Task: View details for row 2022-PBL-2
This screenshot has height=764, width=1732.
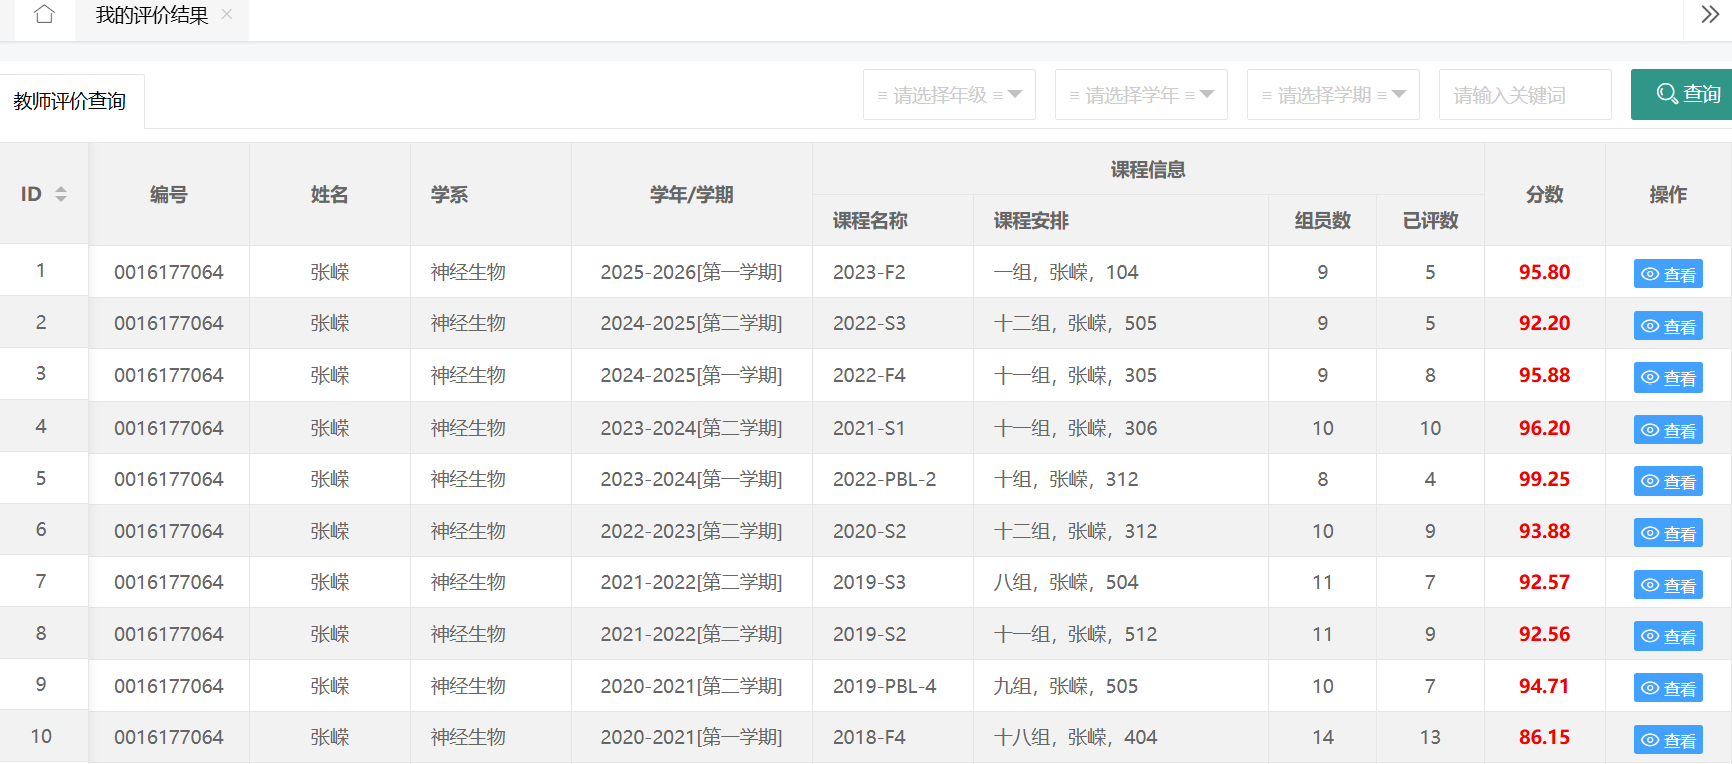Action: (1668, 481)
